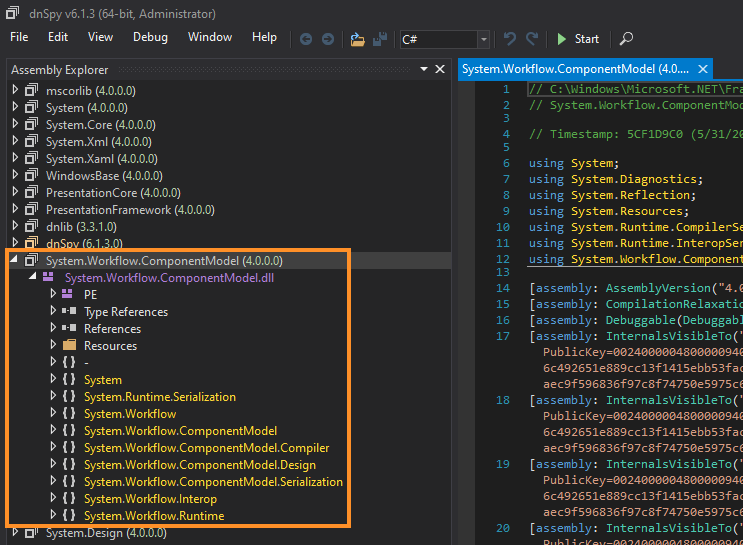Open the C# language dropdown

pos(484,39)
